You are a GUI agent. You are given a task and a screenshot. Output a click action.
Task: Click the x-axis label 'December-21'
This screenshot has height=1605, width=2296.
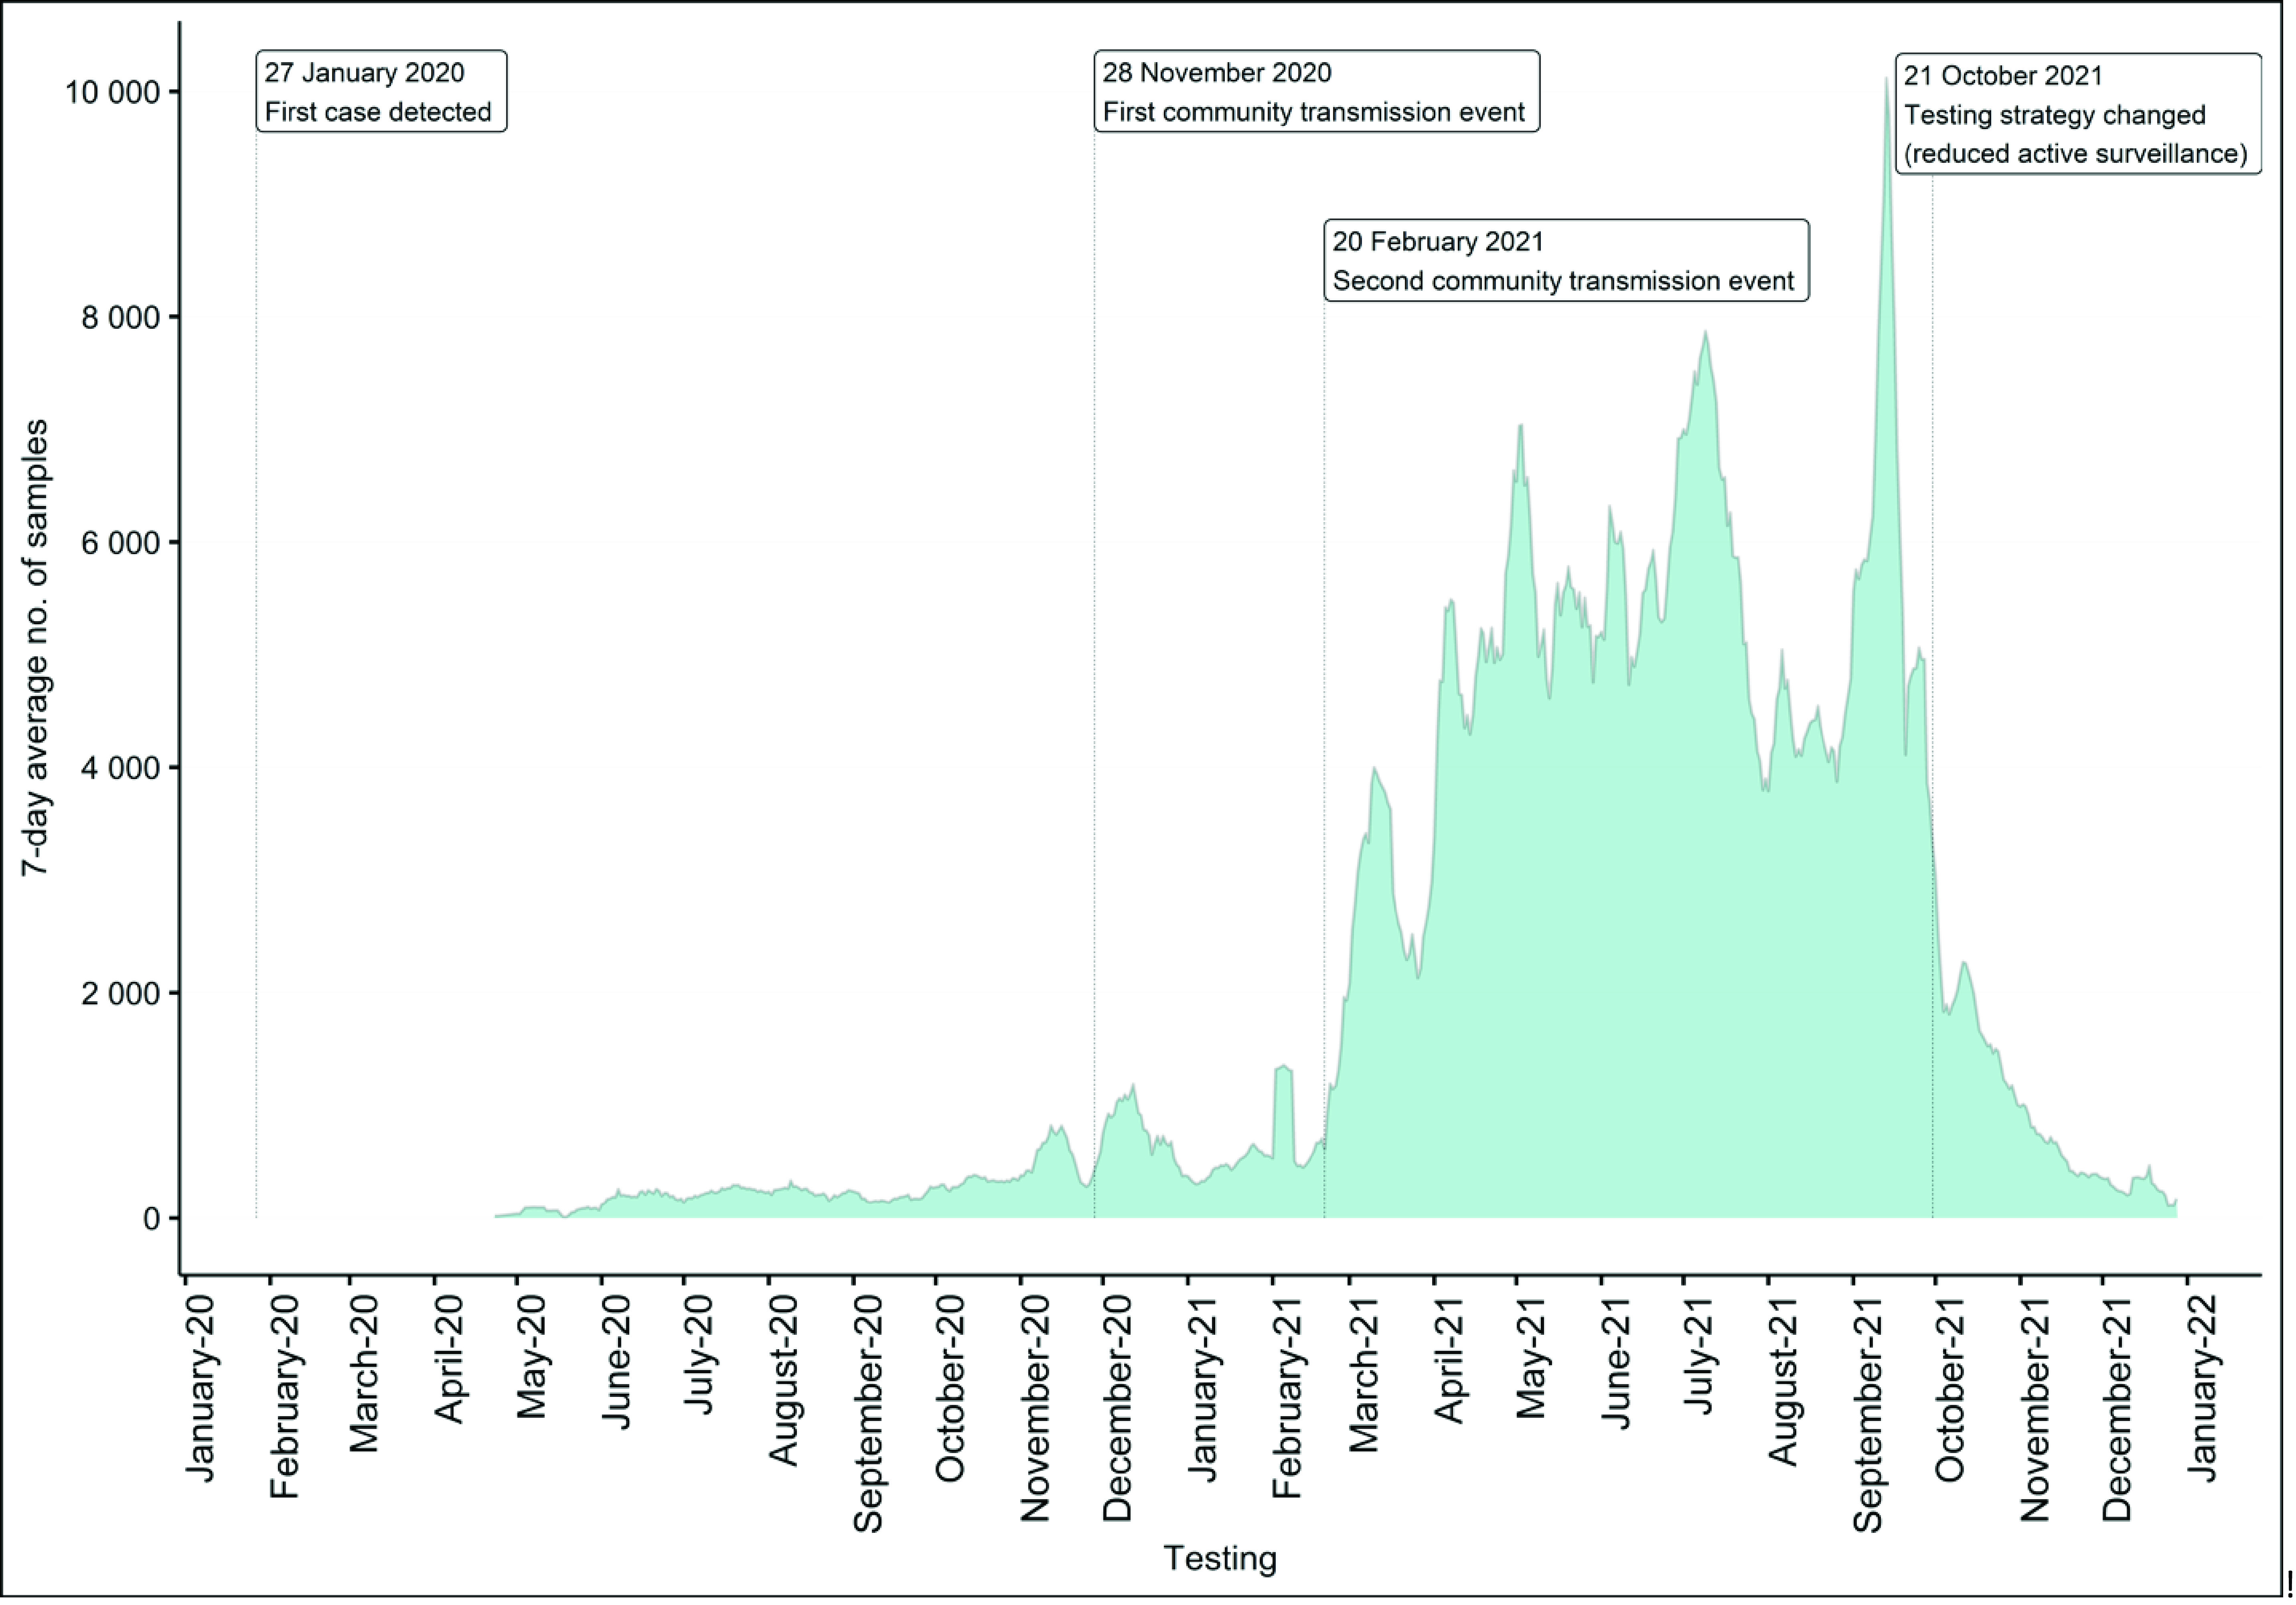tap(2118, 1408)
